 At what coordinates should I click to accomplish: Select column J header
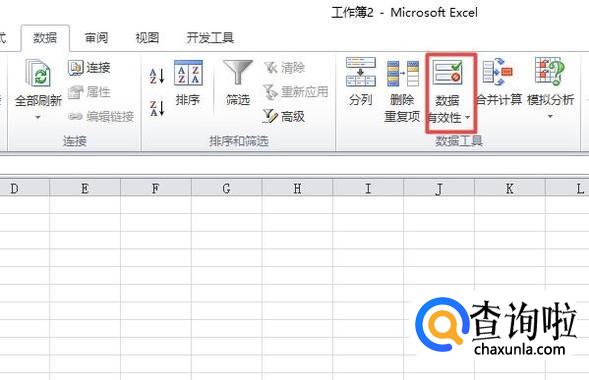click(439, 188)
